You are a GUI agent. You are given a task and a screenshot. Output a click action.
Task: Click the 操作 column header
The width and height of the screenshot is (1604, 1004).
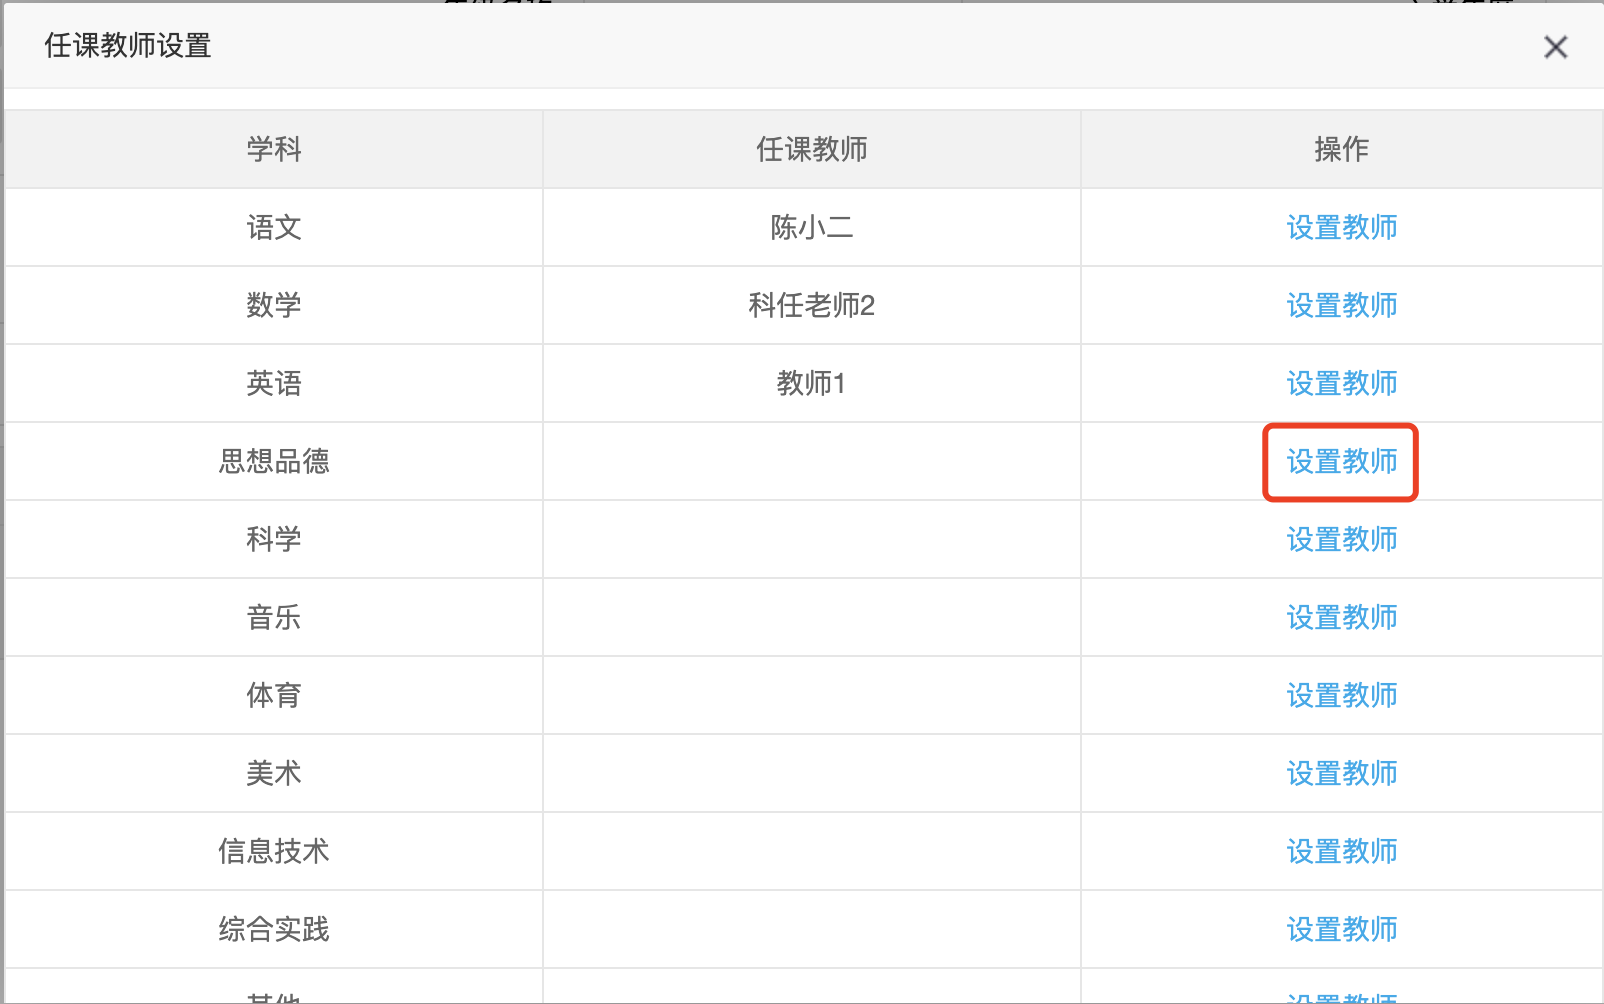pyautogui.click(x=1341, y=150)
